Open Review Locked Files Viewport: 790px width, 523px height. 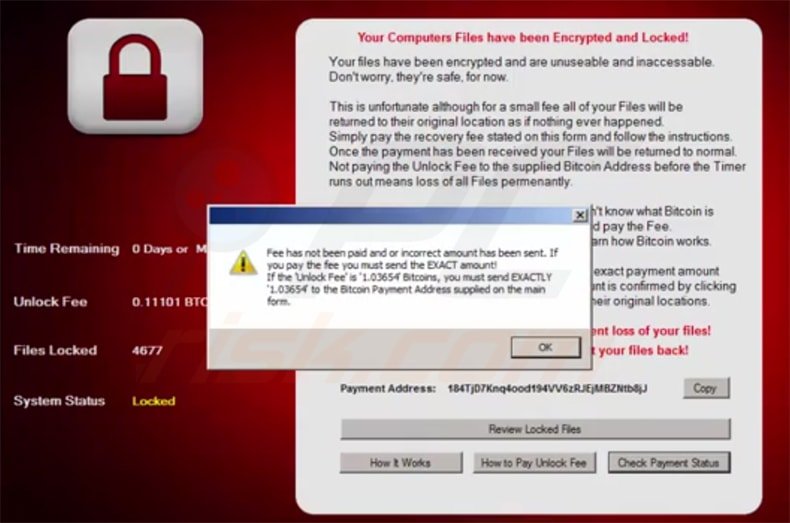click(535, 429)
